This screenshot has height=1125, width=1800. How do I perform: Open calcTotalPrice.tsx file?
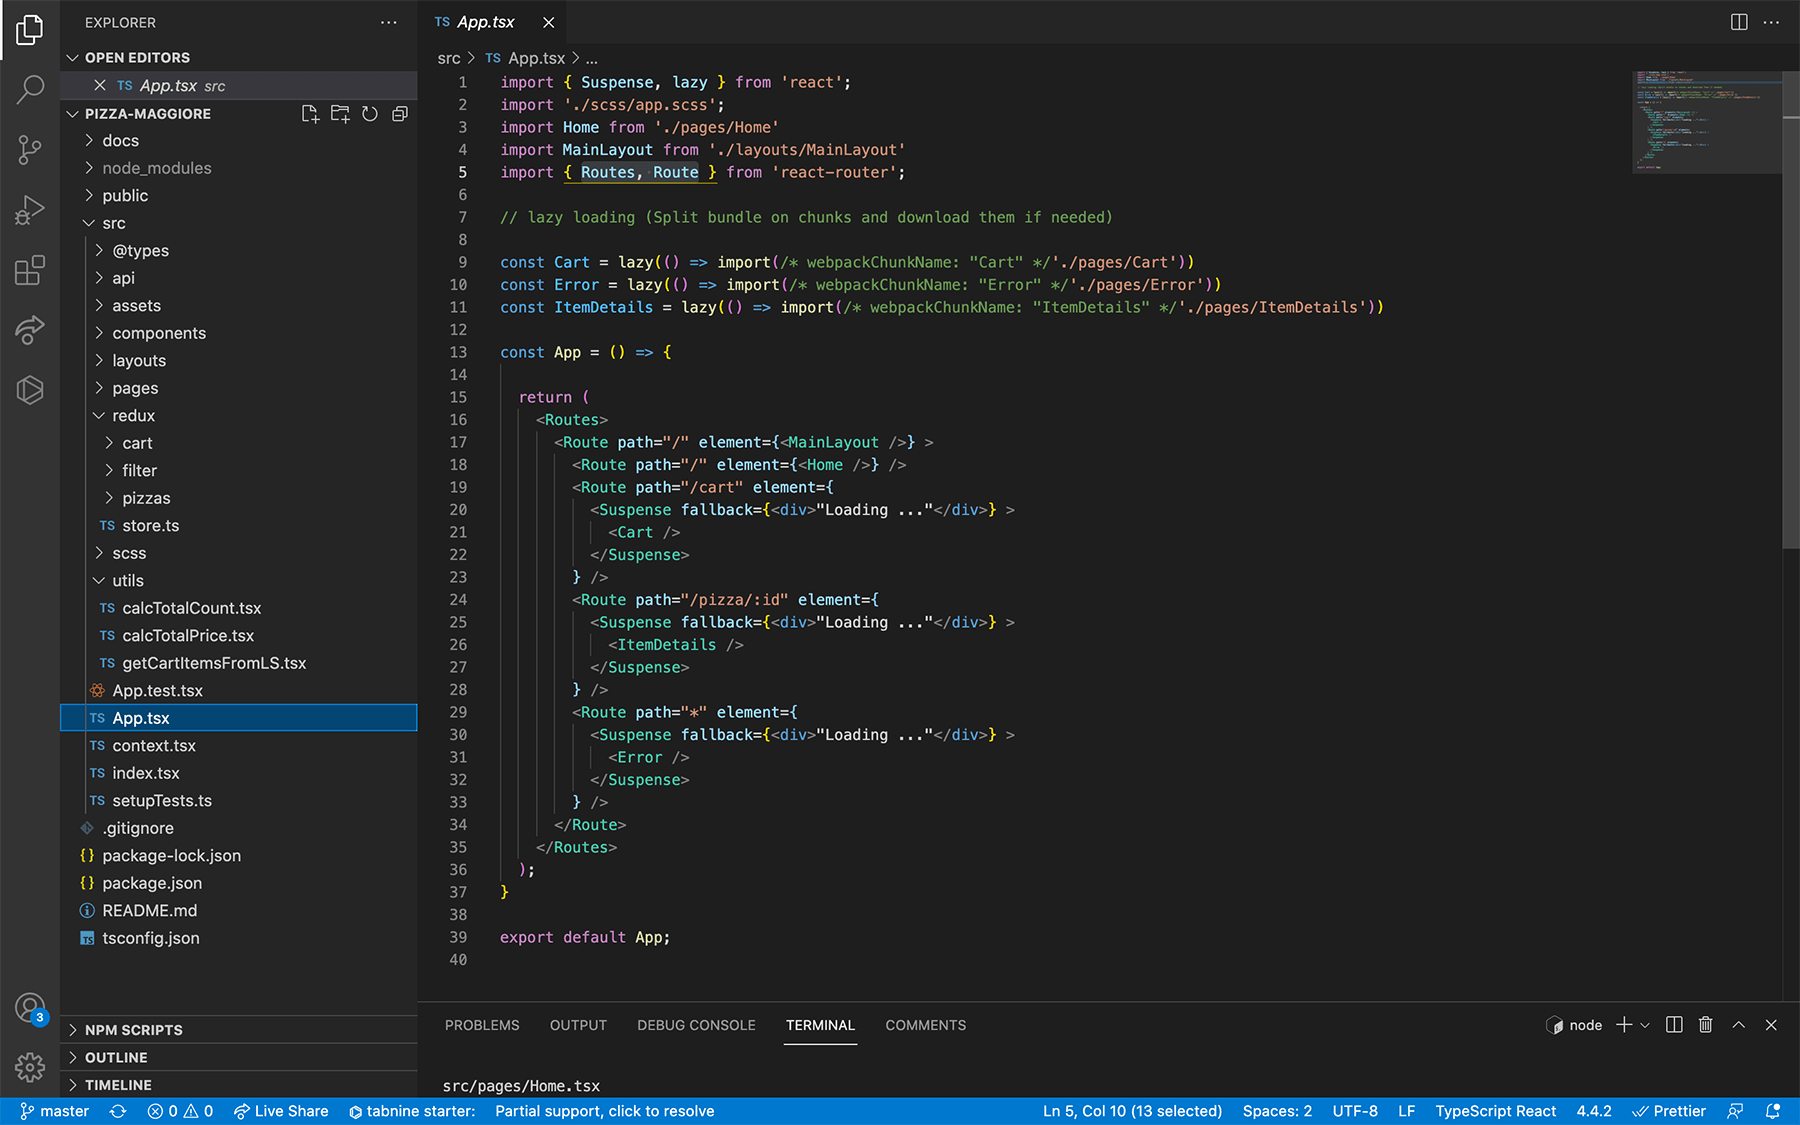coord(238,636)
